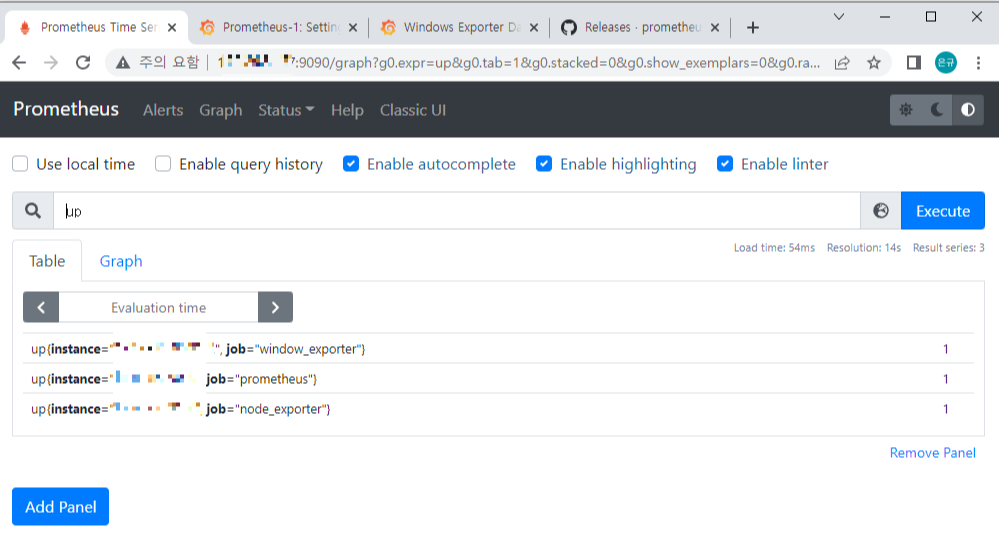Click the job="prometheus" result row

[x=498, y=378]
